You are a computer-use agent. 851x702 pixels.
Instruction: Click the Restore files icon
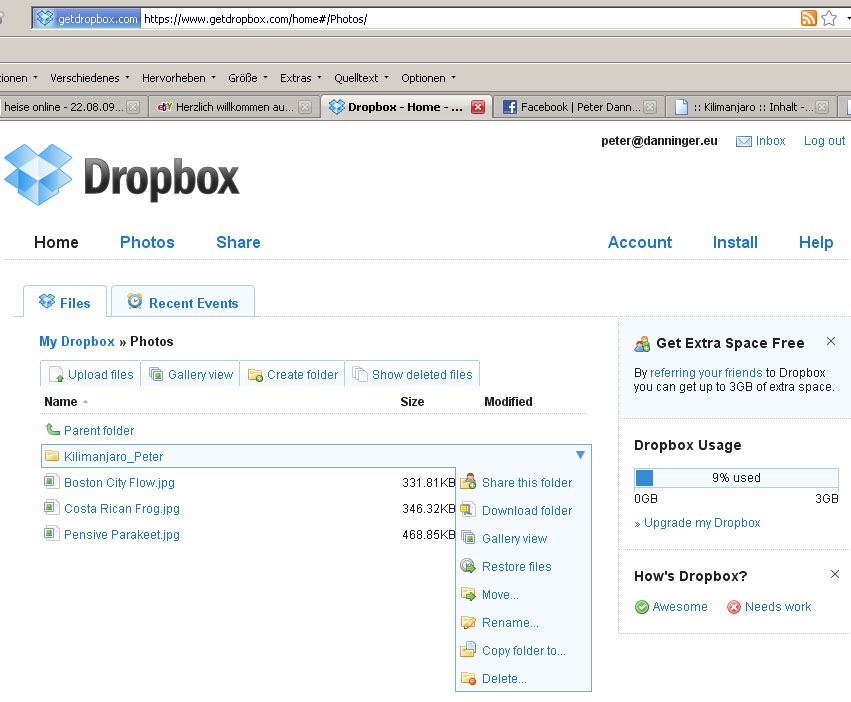pos(468,566)
